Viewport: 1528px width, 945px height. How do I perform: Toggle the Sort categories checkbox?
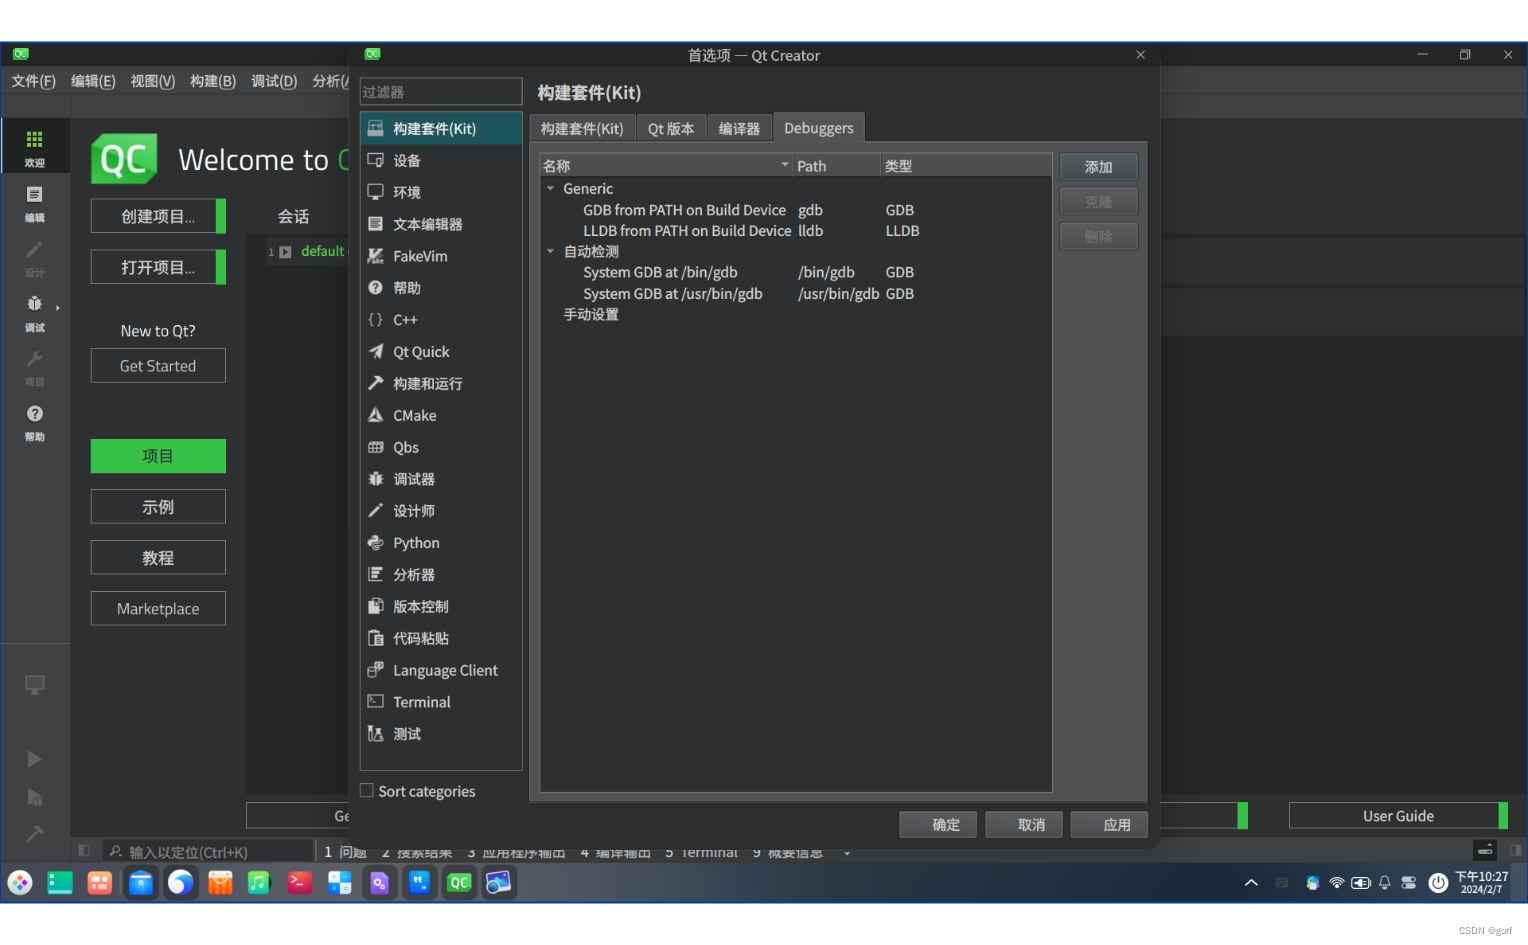(367, 791)
